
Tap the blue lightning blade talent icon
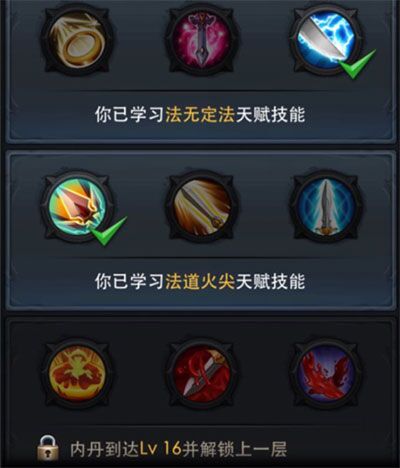click(x=327, y=40)
